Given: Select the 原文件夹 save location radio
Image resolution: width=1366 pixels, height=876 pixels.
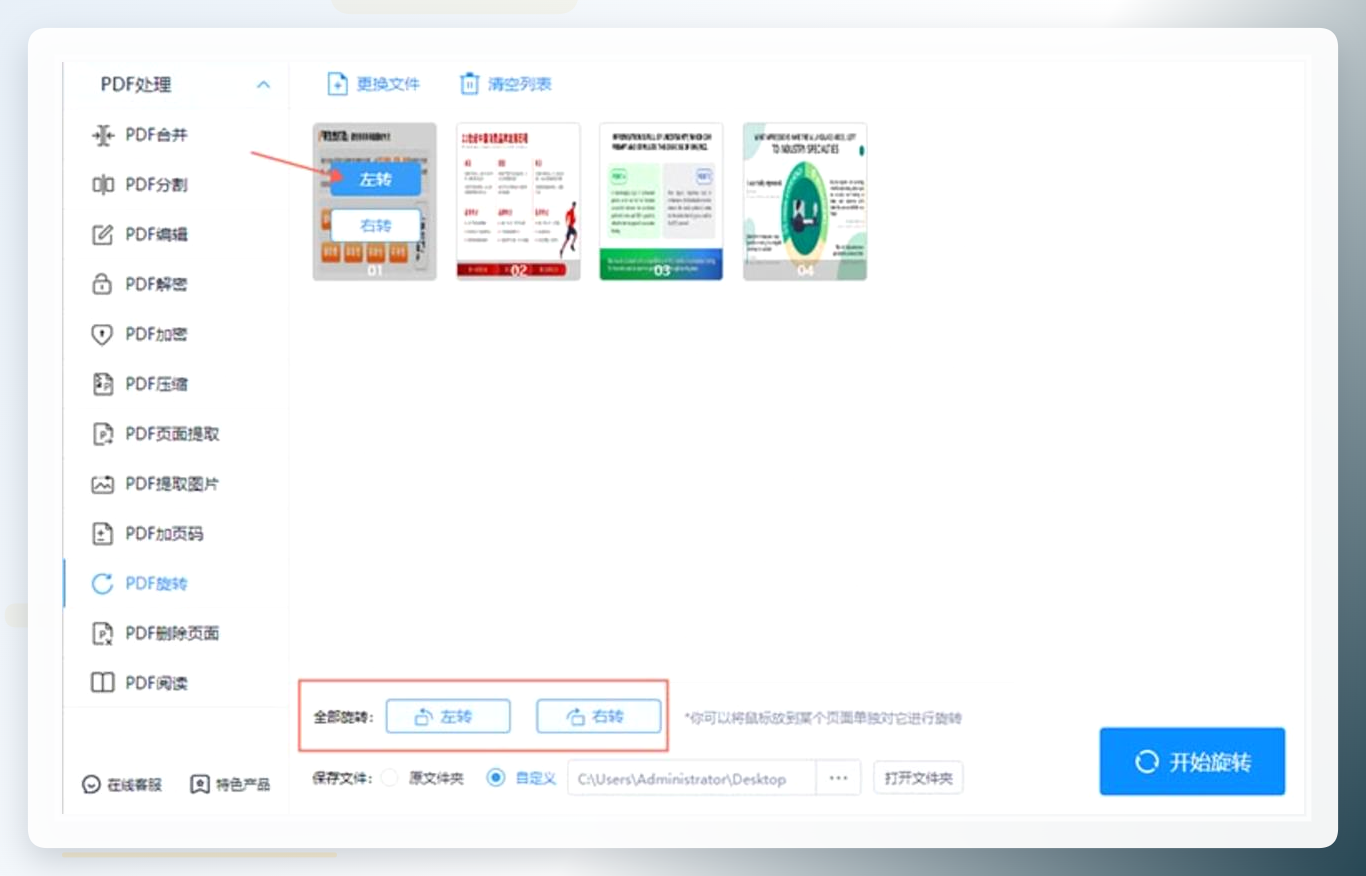Looking at the screenshot, I should pos(390,778).
